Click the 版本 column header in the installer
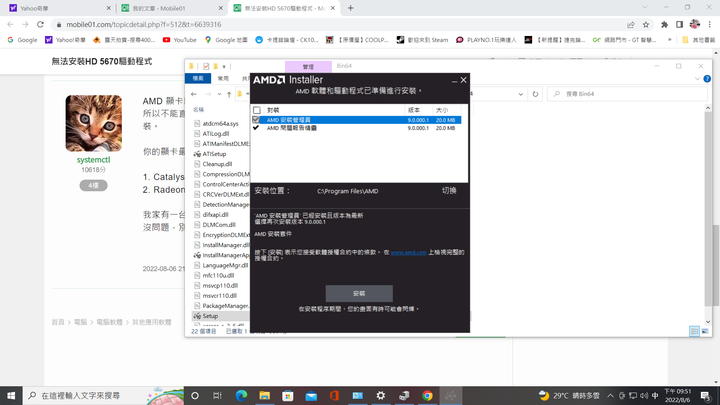720x405 pixels. (x=414, y=110)
